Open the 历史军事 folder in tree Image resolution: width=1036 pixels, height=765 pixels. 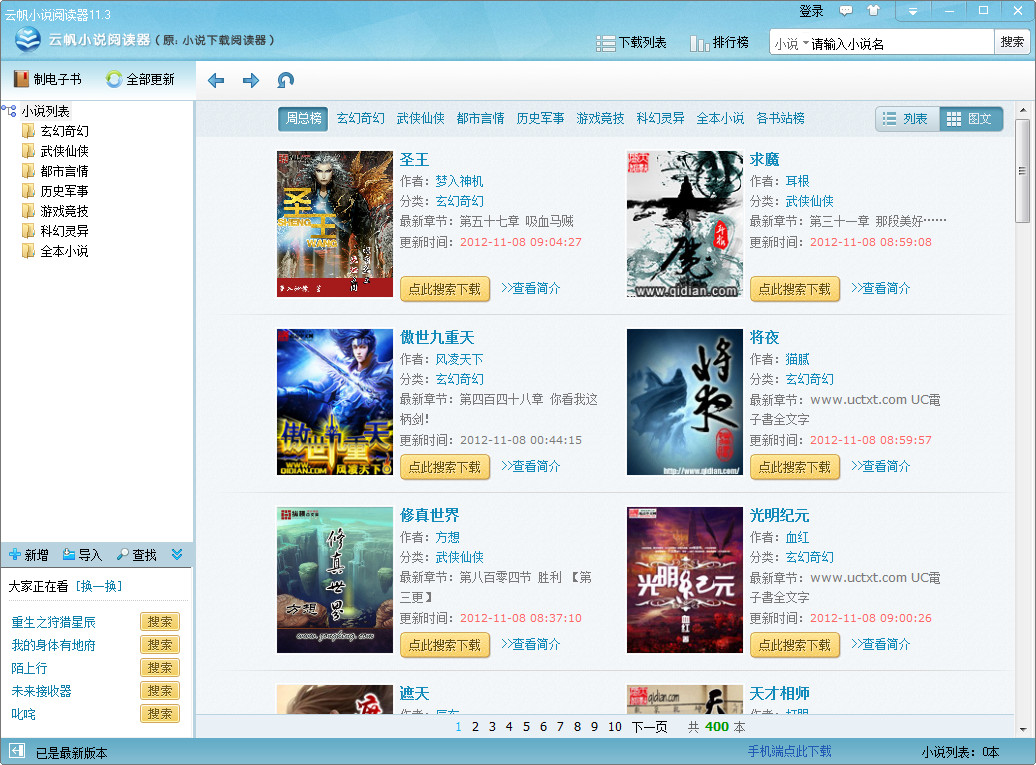click(x=64, y=191)
